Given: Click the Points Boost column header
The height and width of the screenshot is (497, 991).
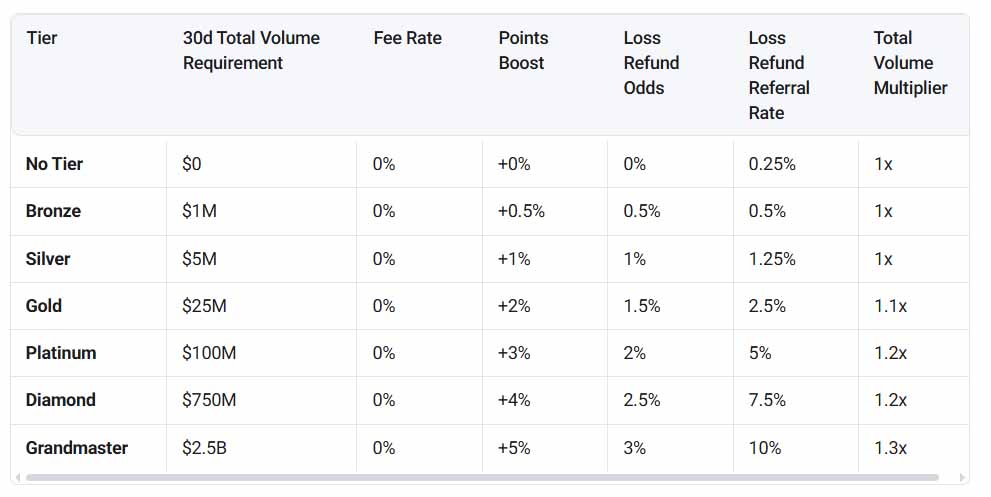Looking at the screenshot, I should [x=523, y=51].
